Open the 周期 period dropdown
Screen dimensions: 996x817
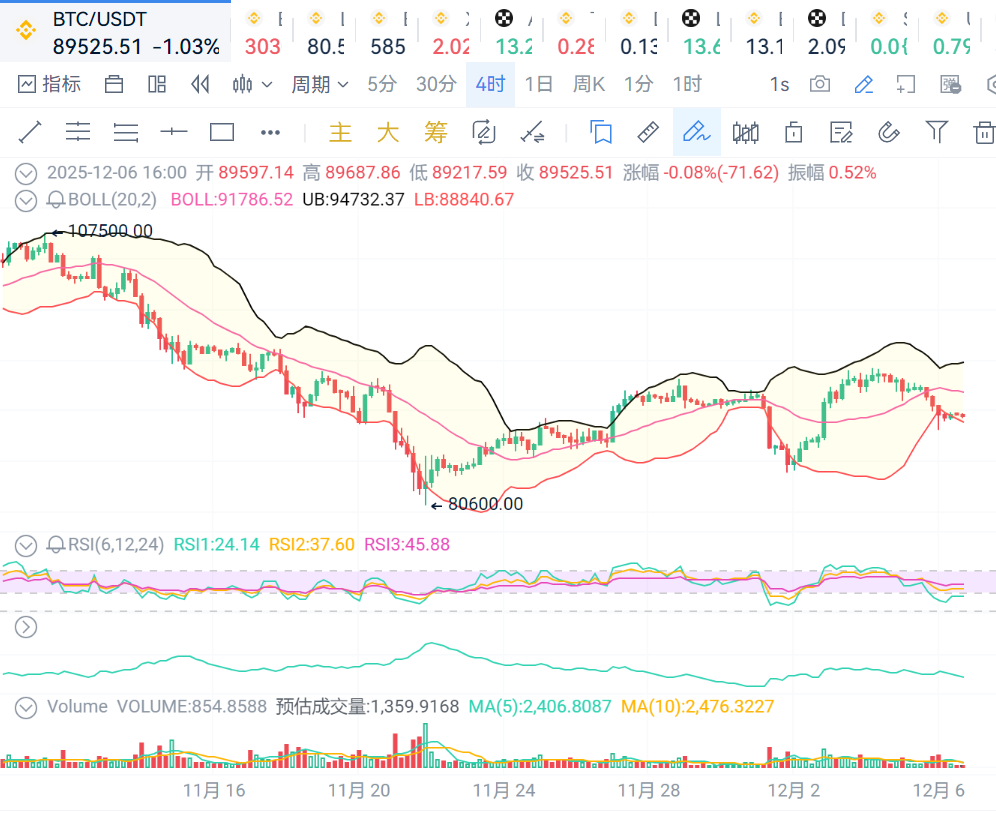click(319, 84)
